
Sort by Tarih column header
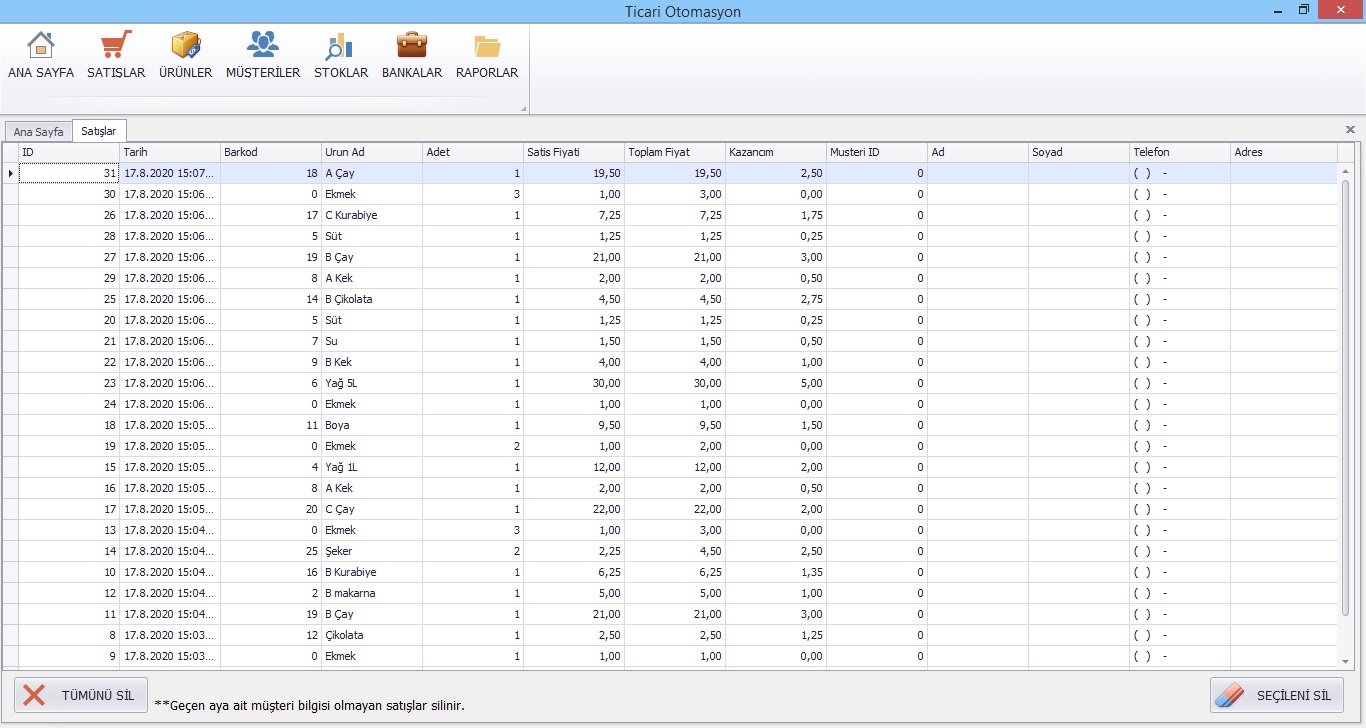point(169,152)
